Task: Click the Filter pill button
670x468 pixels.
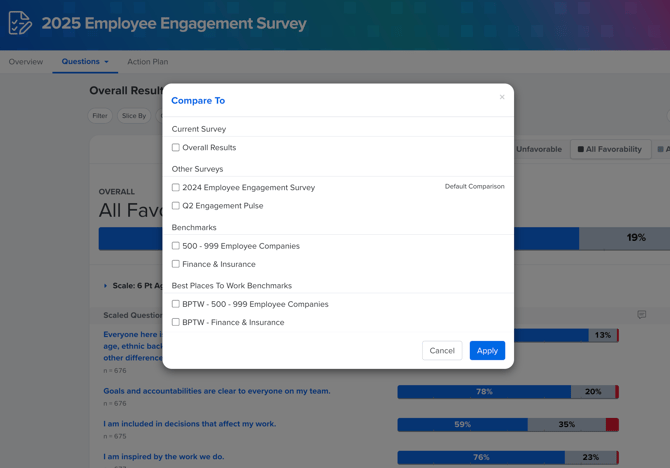Action: click(x=100, y=116)
